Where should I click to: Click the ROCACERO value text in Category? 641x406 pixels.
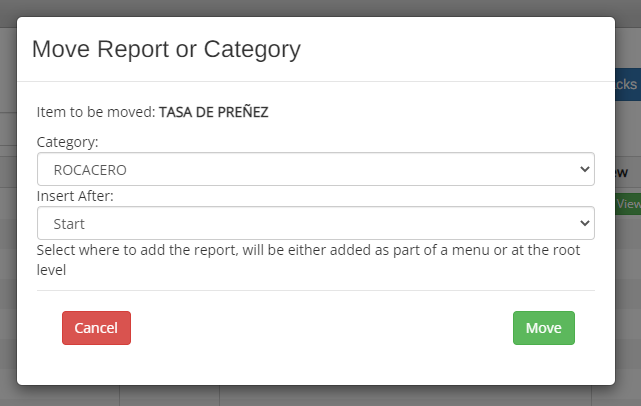90,169
